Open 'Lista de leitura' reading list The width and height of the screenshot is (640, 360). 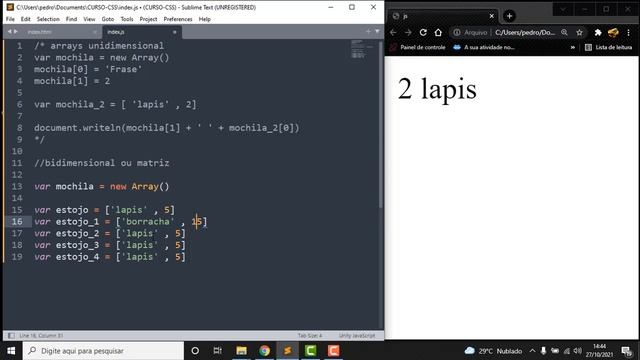608,47
